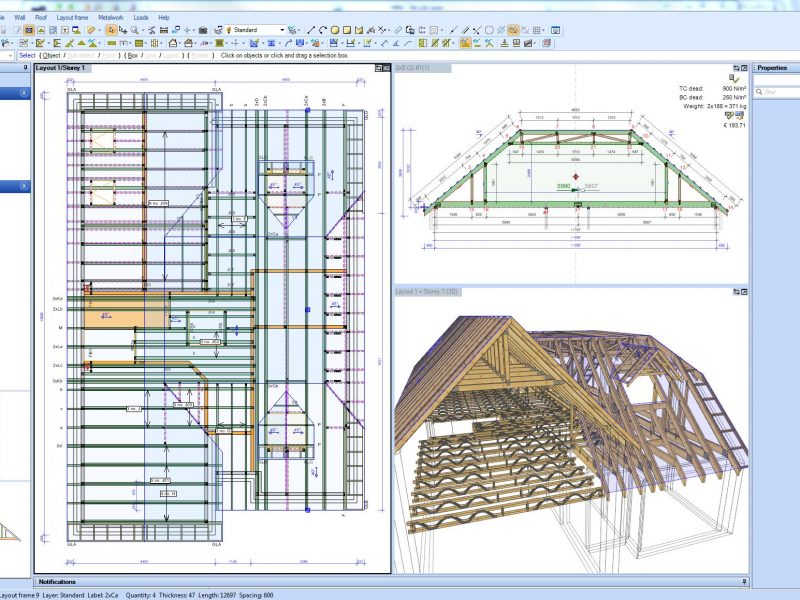Open the Standard layer dropdown

click(282, 30)
